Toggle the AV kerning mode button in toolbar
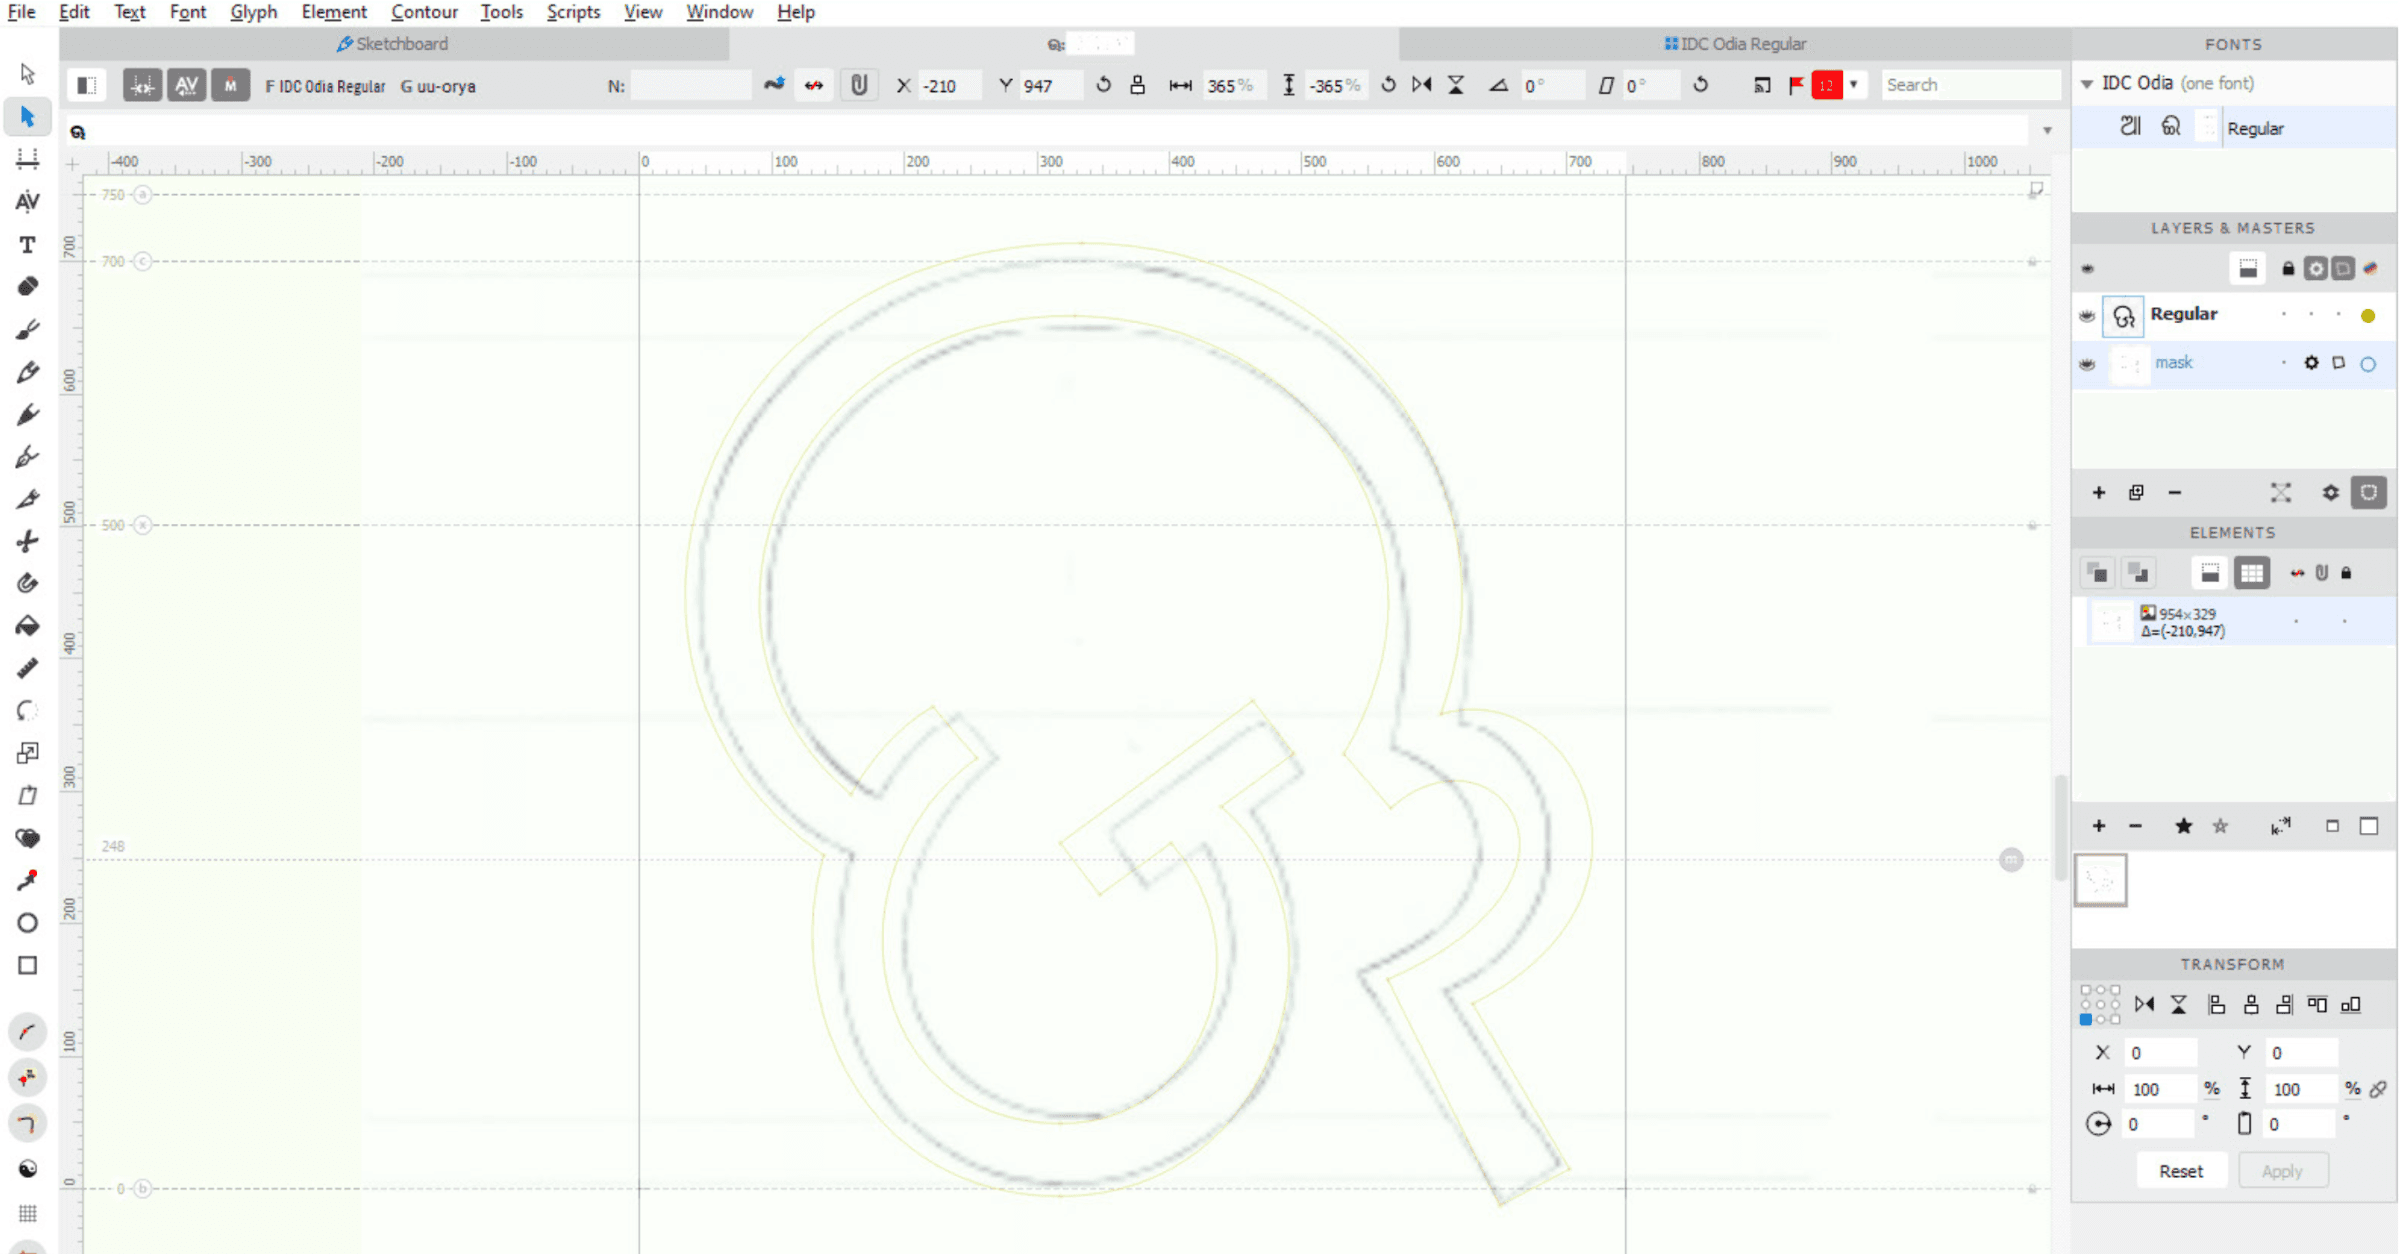Image resolution: width=2400 pixels, height=1254 pixels. pyautogui.click(x=186, y=86)
